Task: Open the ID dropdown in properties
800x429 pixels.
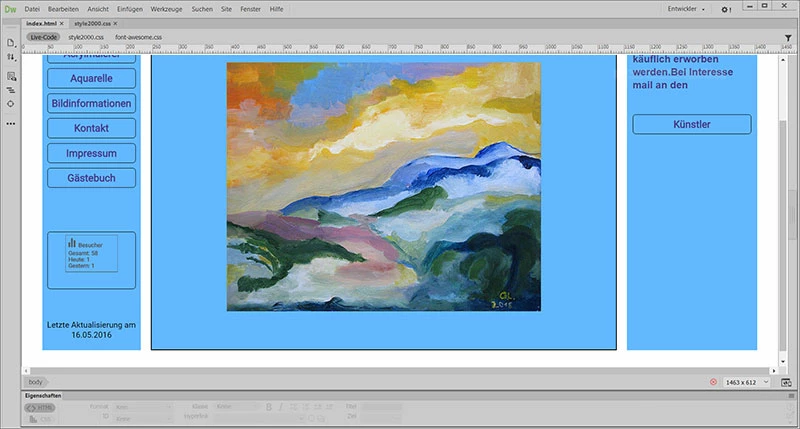Action: coord(143,419)
